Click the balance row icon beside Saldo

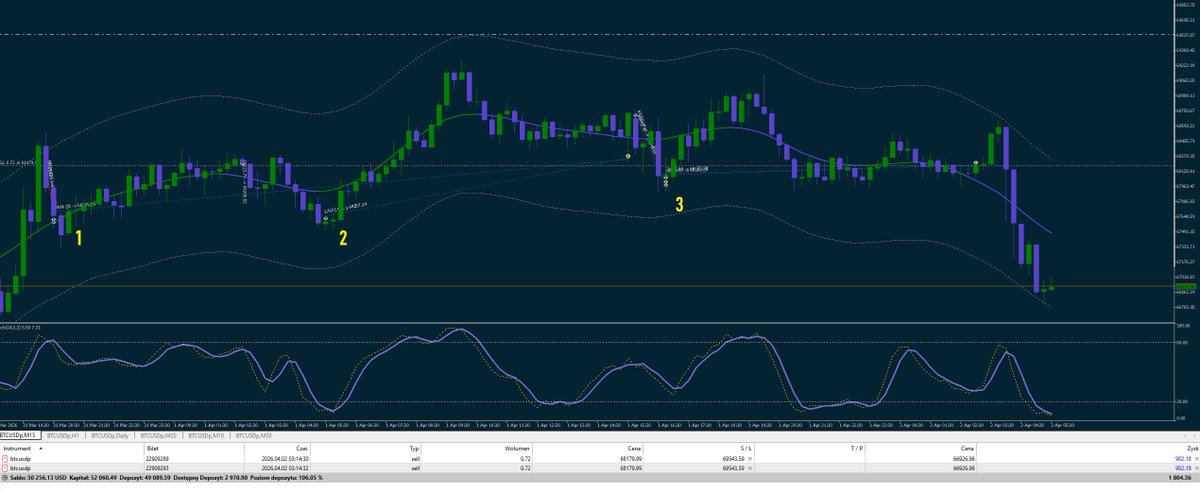pos(4,479)
